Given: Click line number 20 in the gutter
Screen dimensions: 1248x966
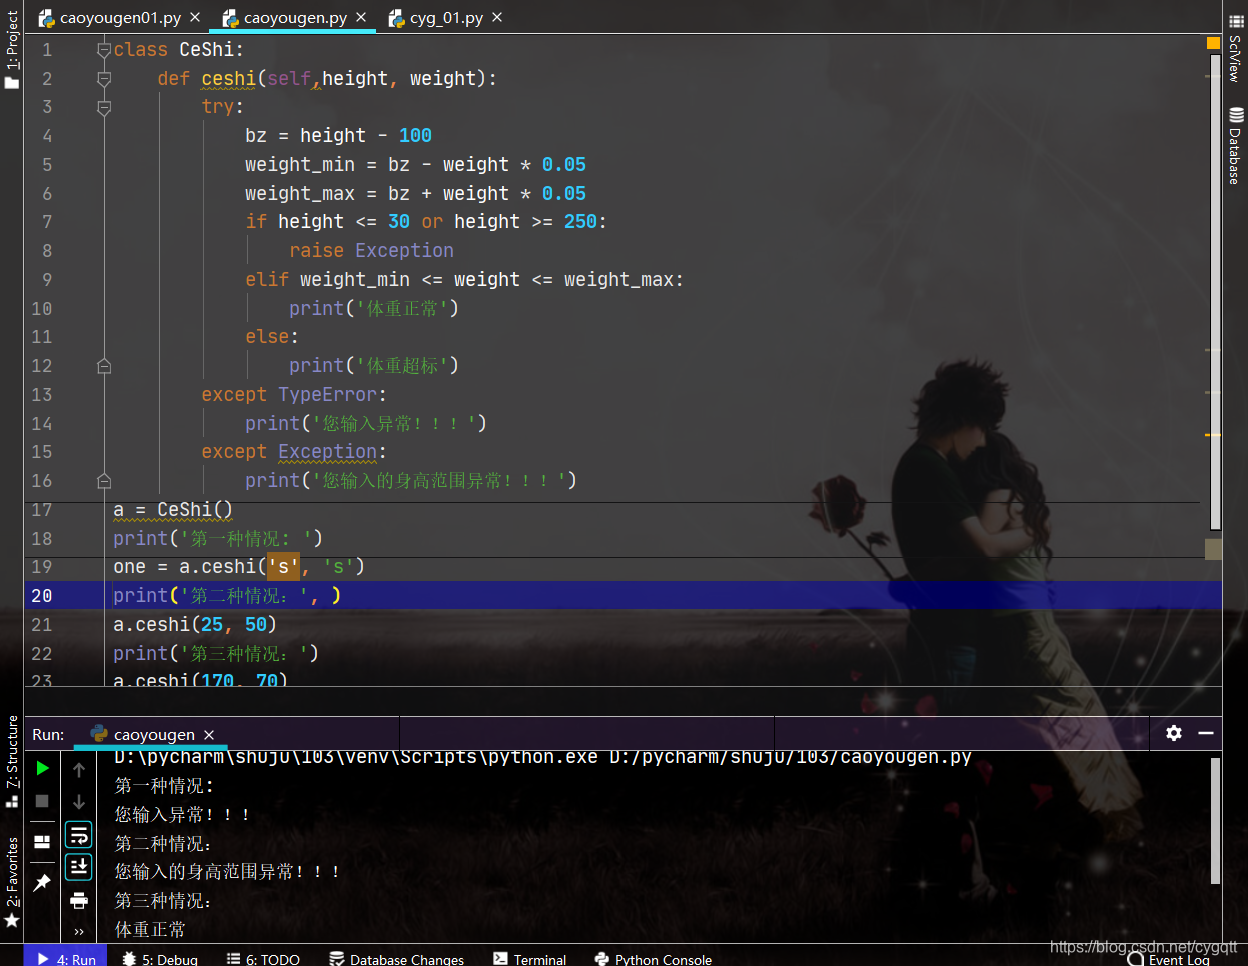Looking at the screenshot, I should coord(41,596).
